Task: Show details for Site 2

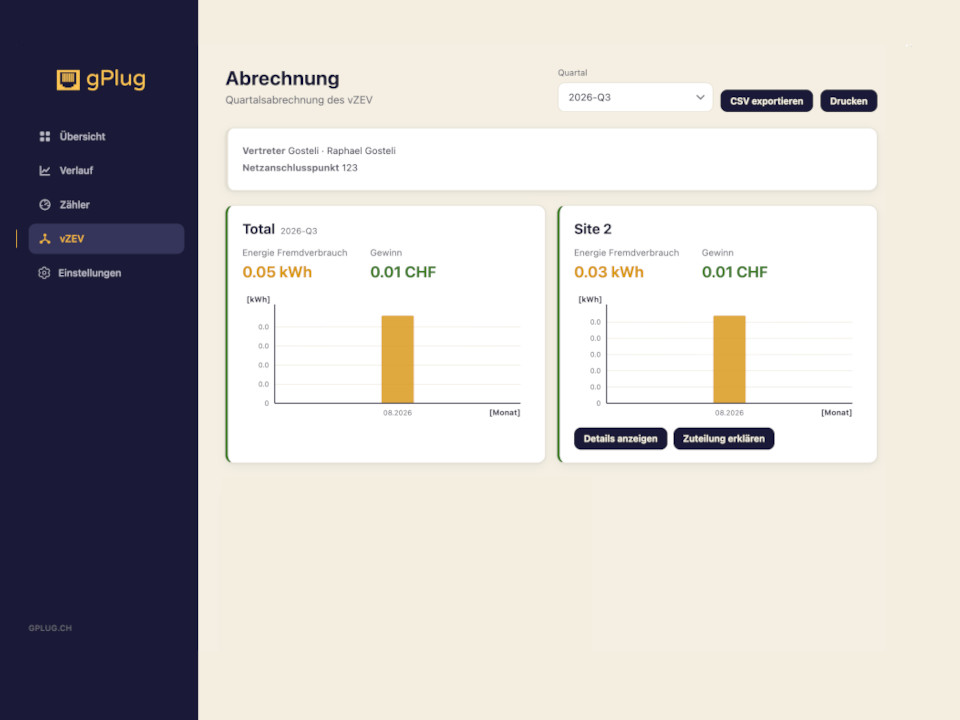Action: click(620, 438)
